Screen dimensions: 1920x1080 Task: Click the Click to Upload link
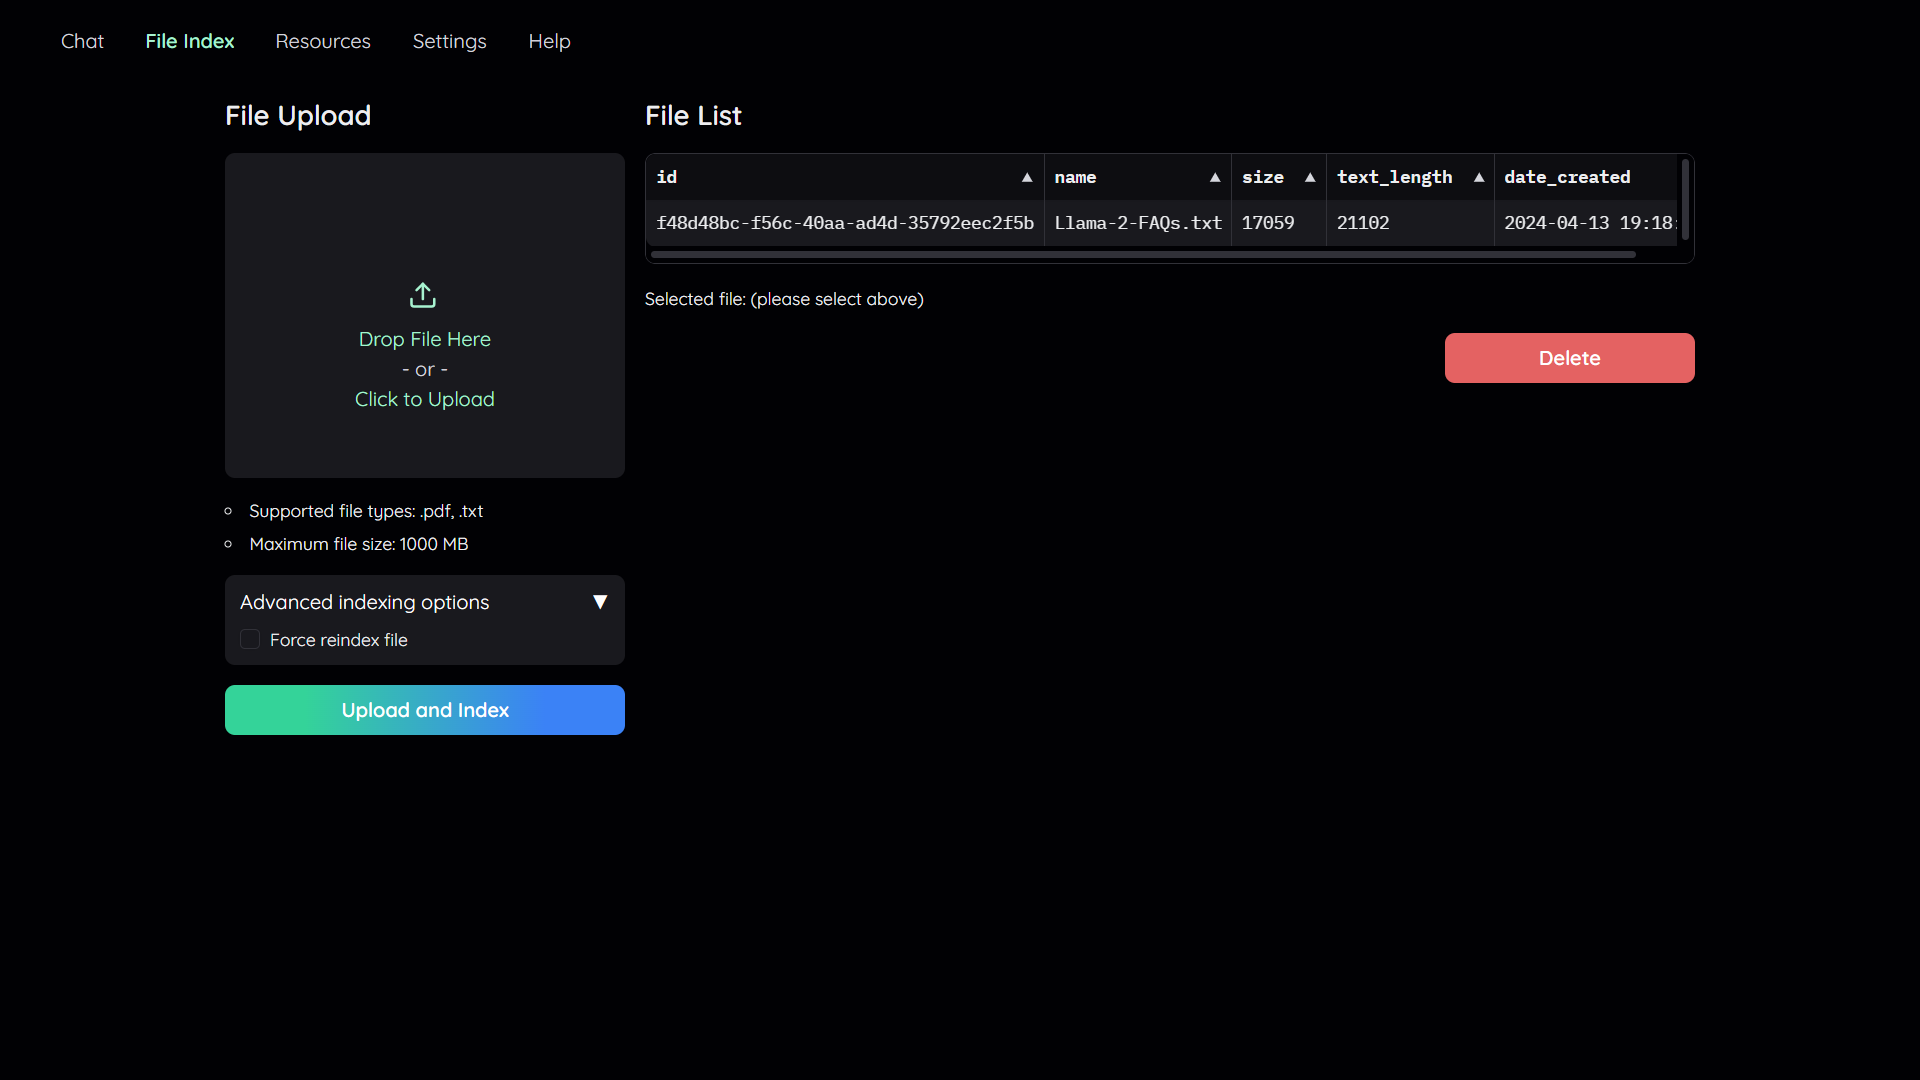click(x=424, y=399)
